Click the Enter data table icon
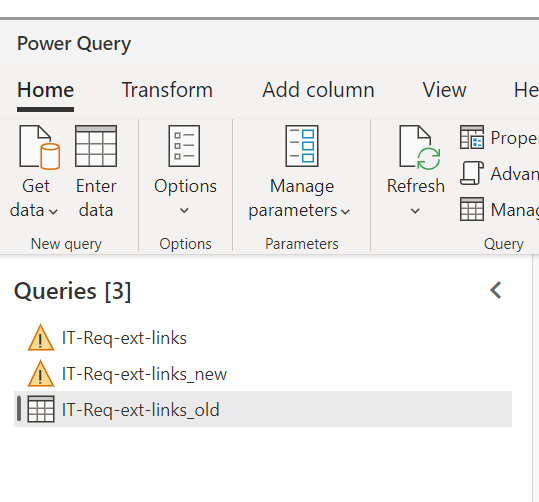The width and height of the screenshot is (539, 502). click(x=96, y=146)
